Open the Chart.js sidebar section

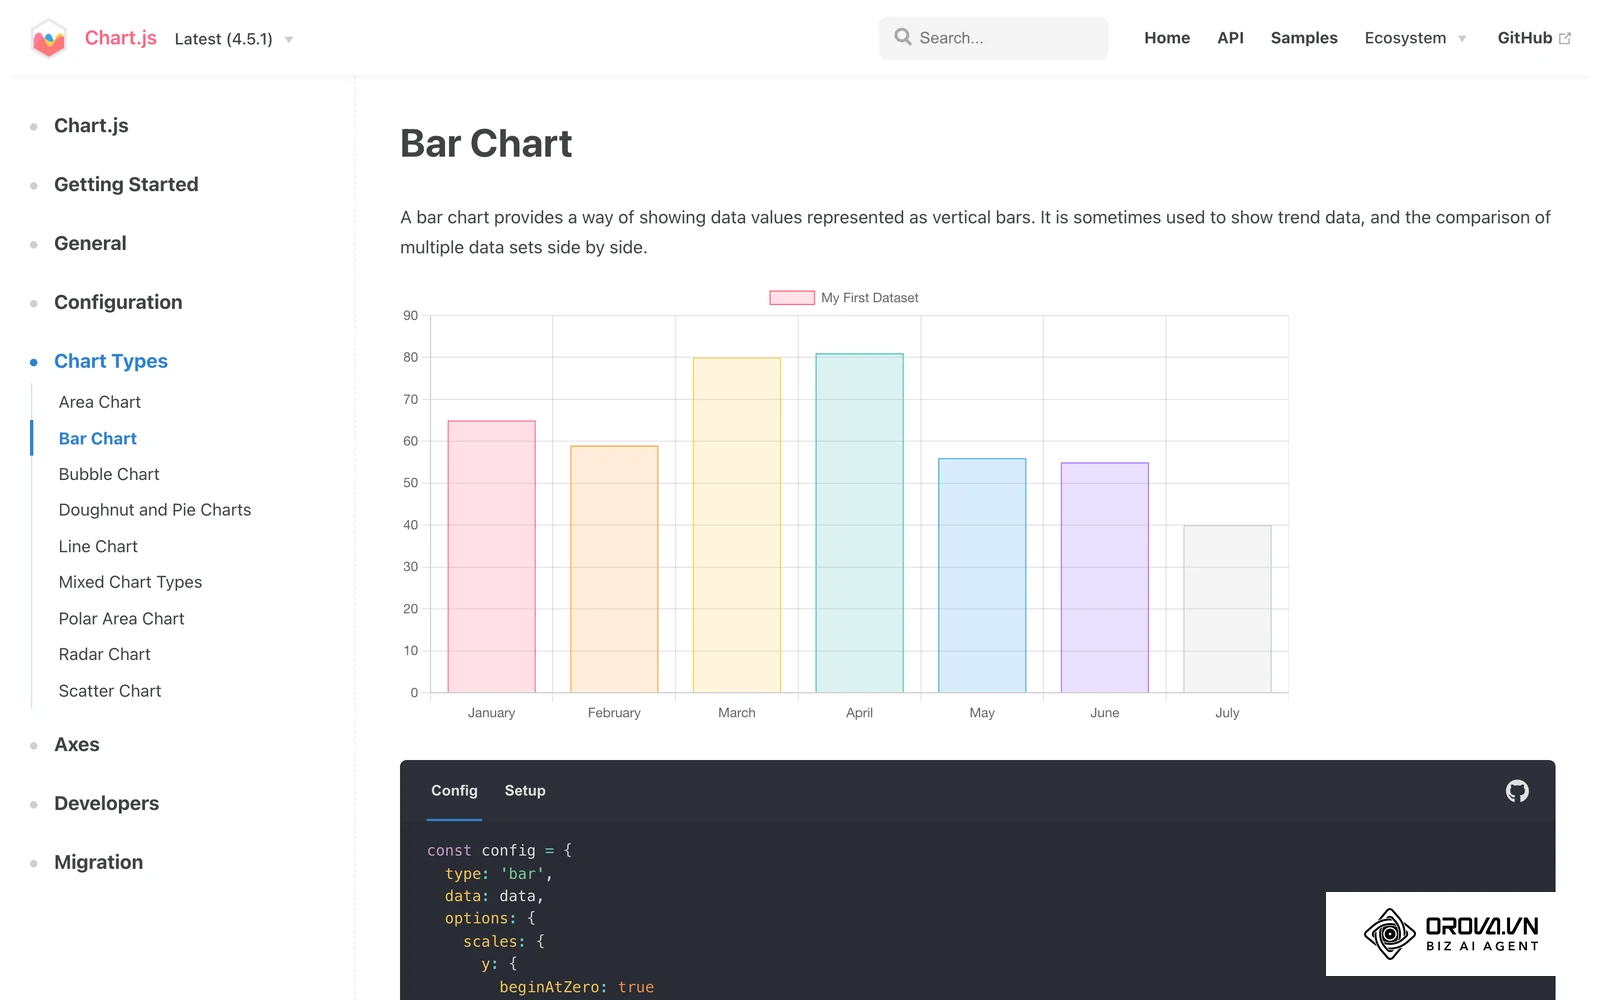(x=91, y=125)
